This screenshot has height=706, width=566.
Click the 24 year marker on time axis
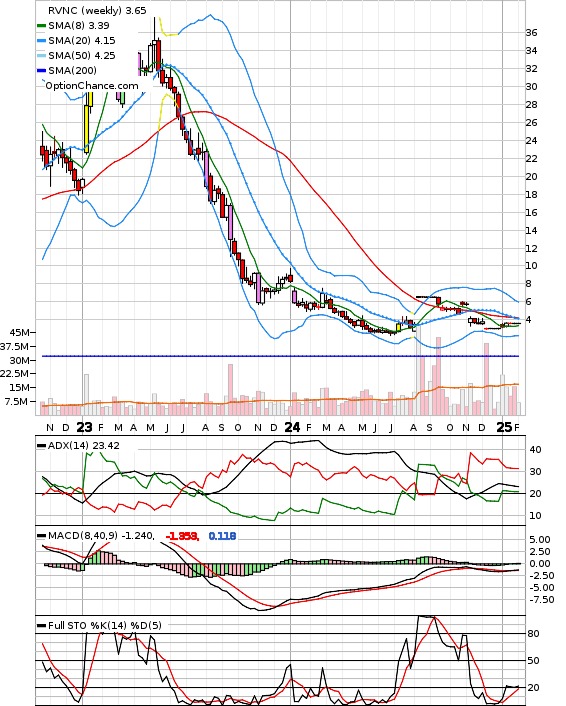pos(292,427)
